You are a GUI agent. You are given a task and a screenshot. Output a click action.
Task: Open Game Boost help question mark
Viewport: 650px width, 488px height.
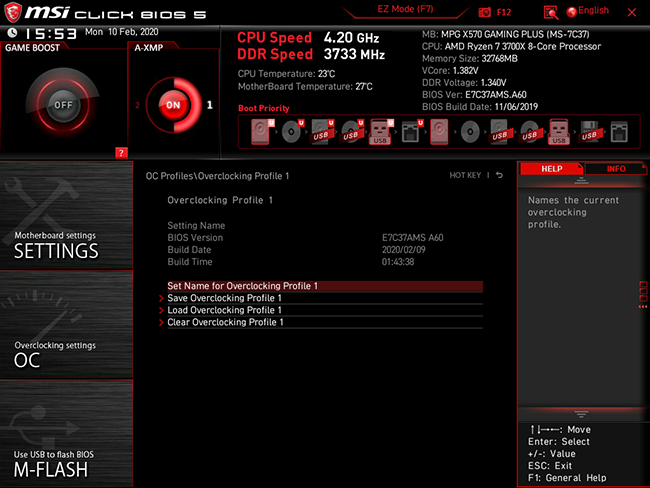121,153
